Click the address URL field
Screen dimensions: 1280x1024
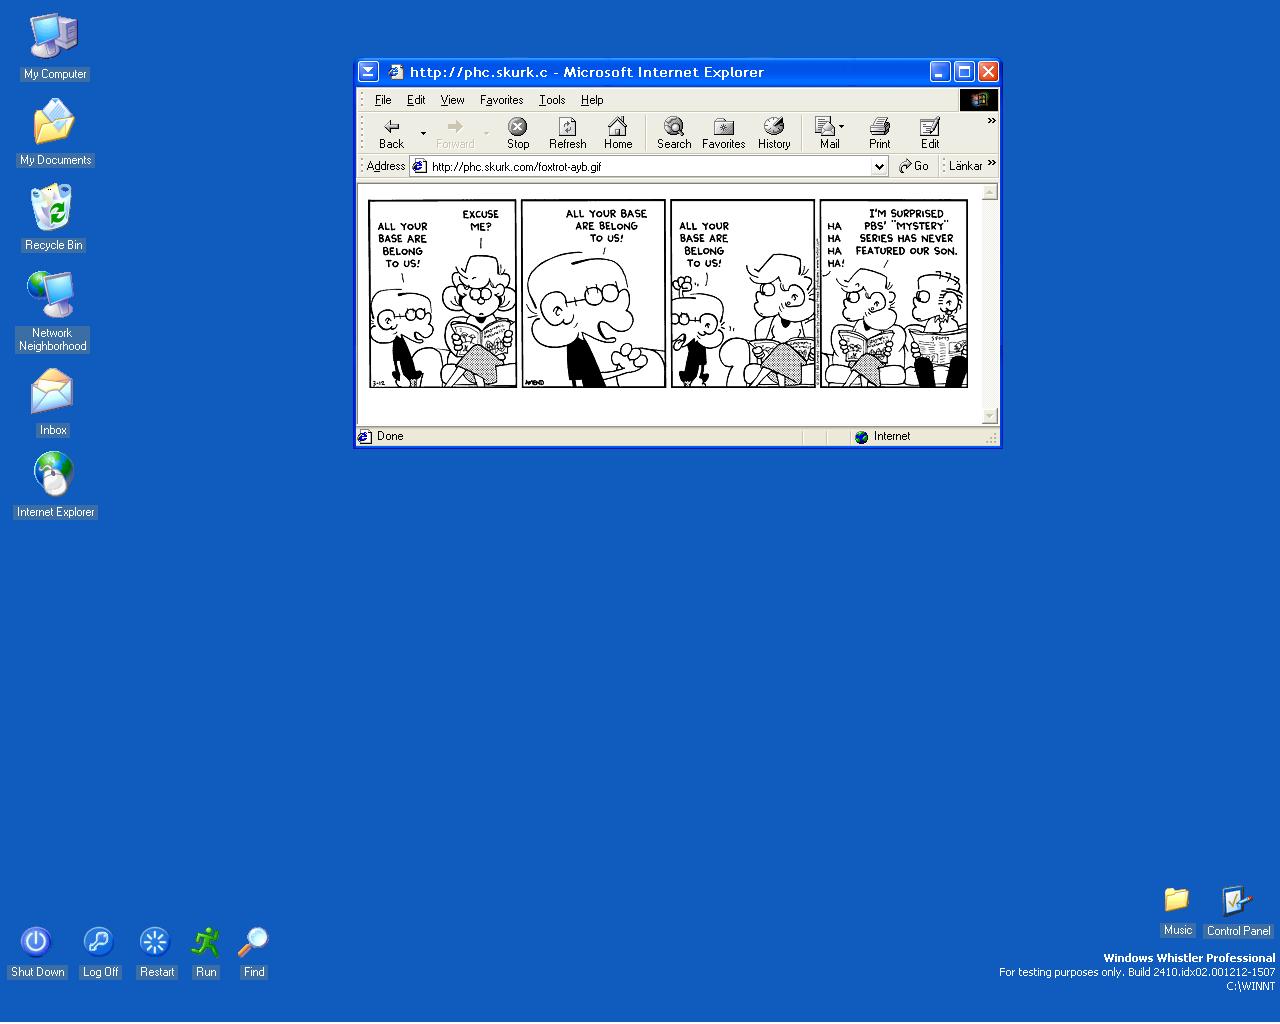coord(649,166)
